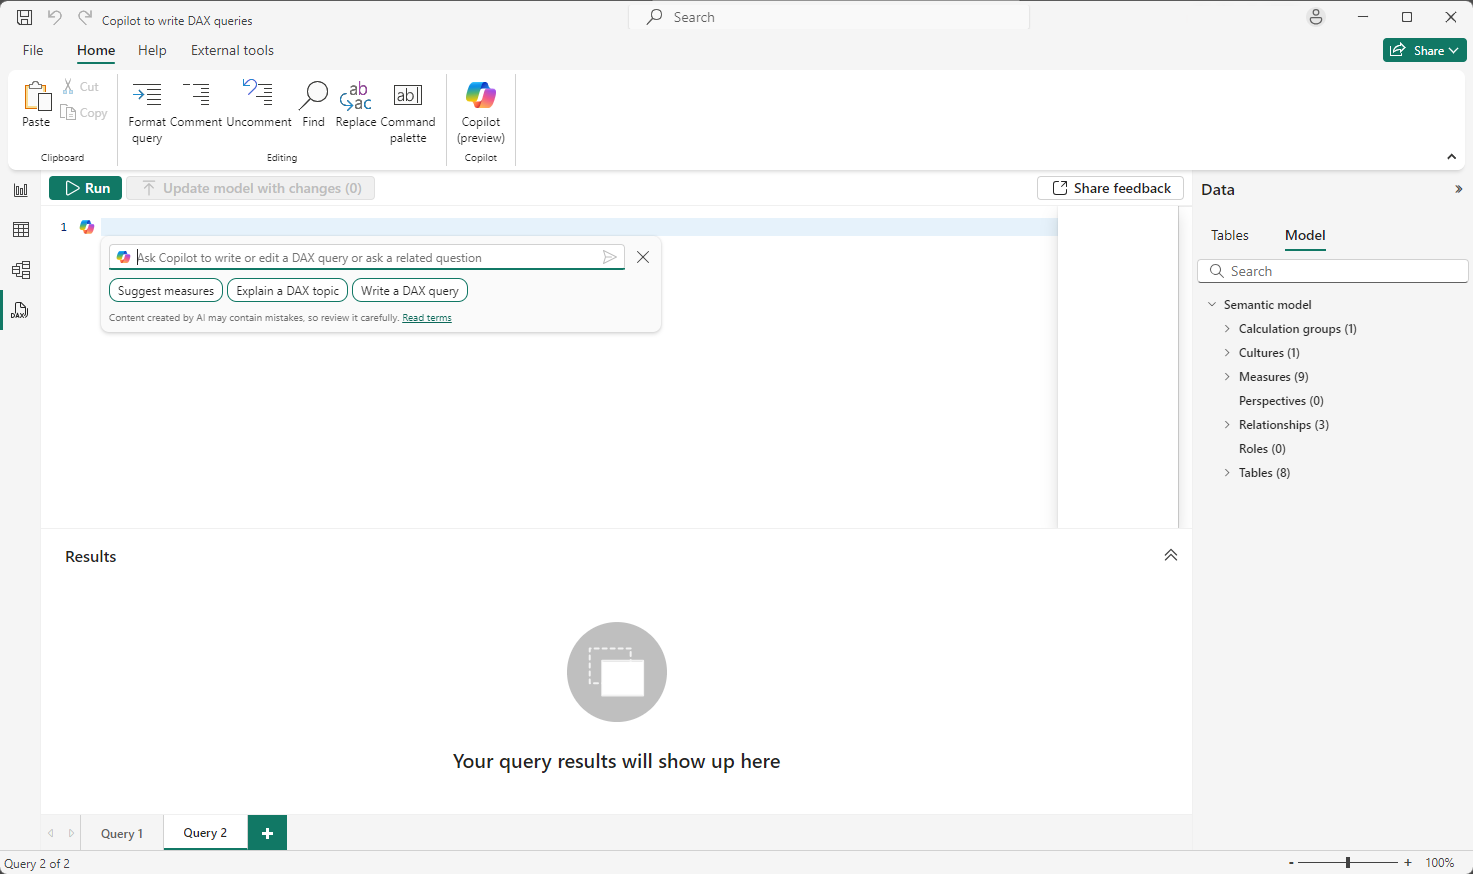Click the Run query button
The width and height of the screenshot is (1473, 874).
pos(86,188)
